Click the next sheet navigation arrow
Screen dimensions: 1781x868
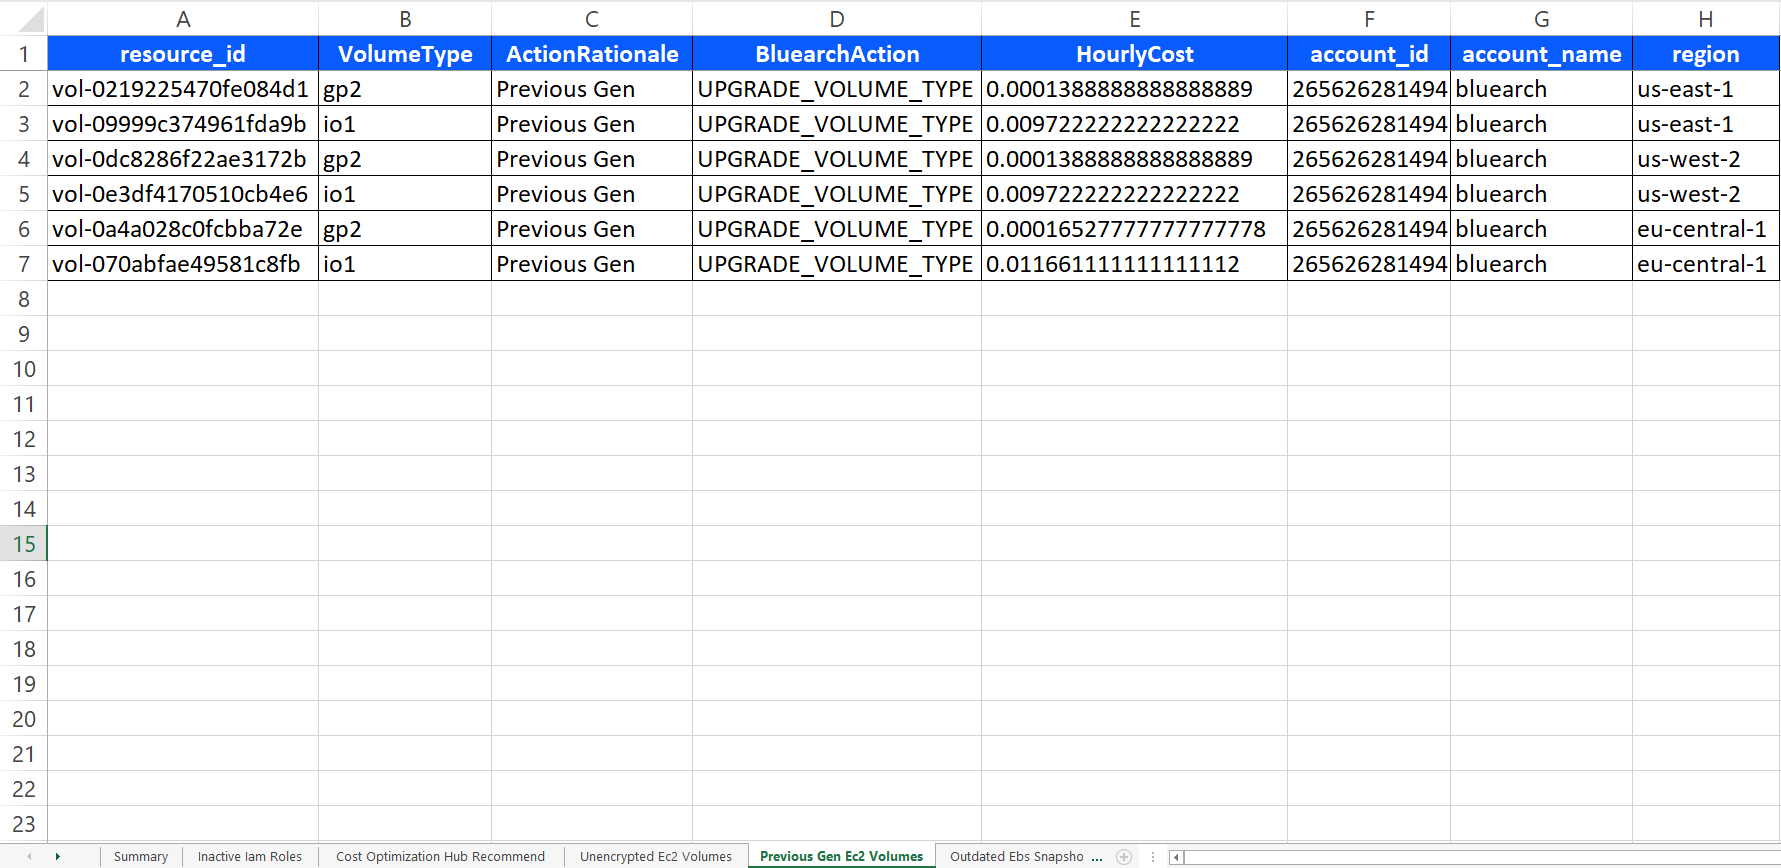click(58, 857)
